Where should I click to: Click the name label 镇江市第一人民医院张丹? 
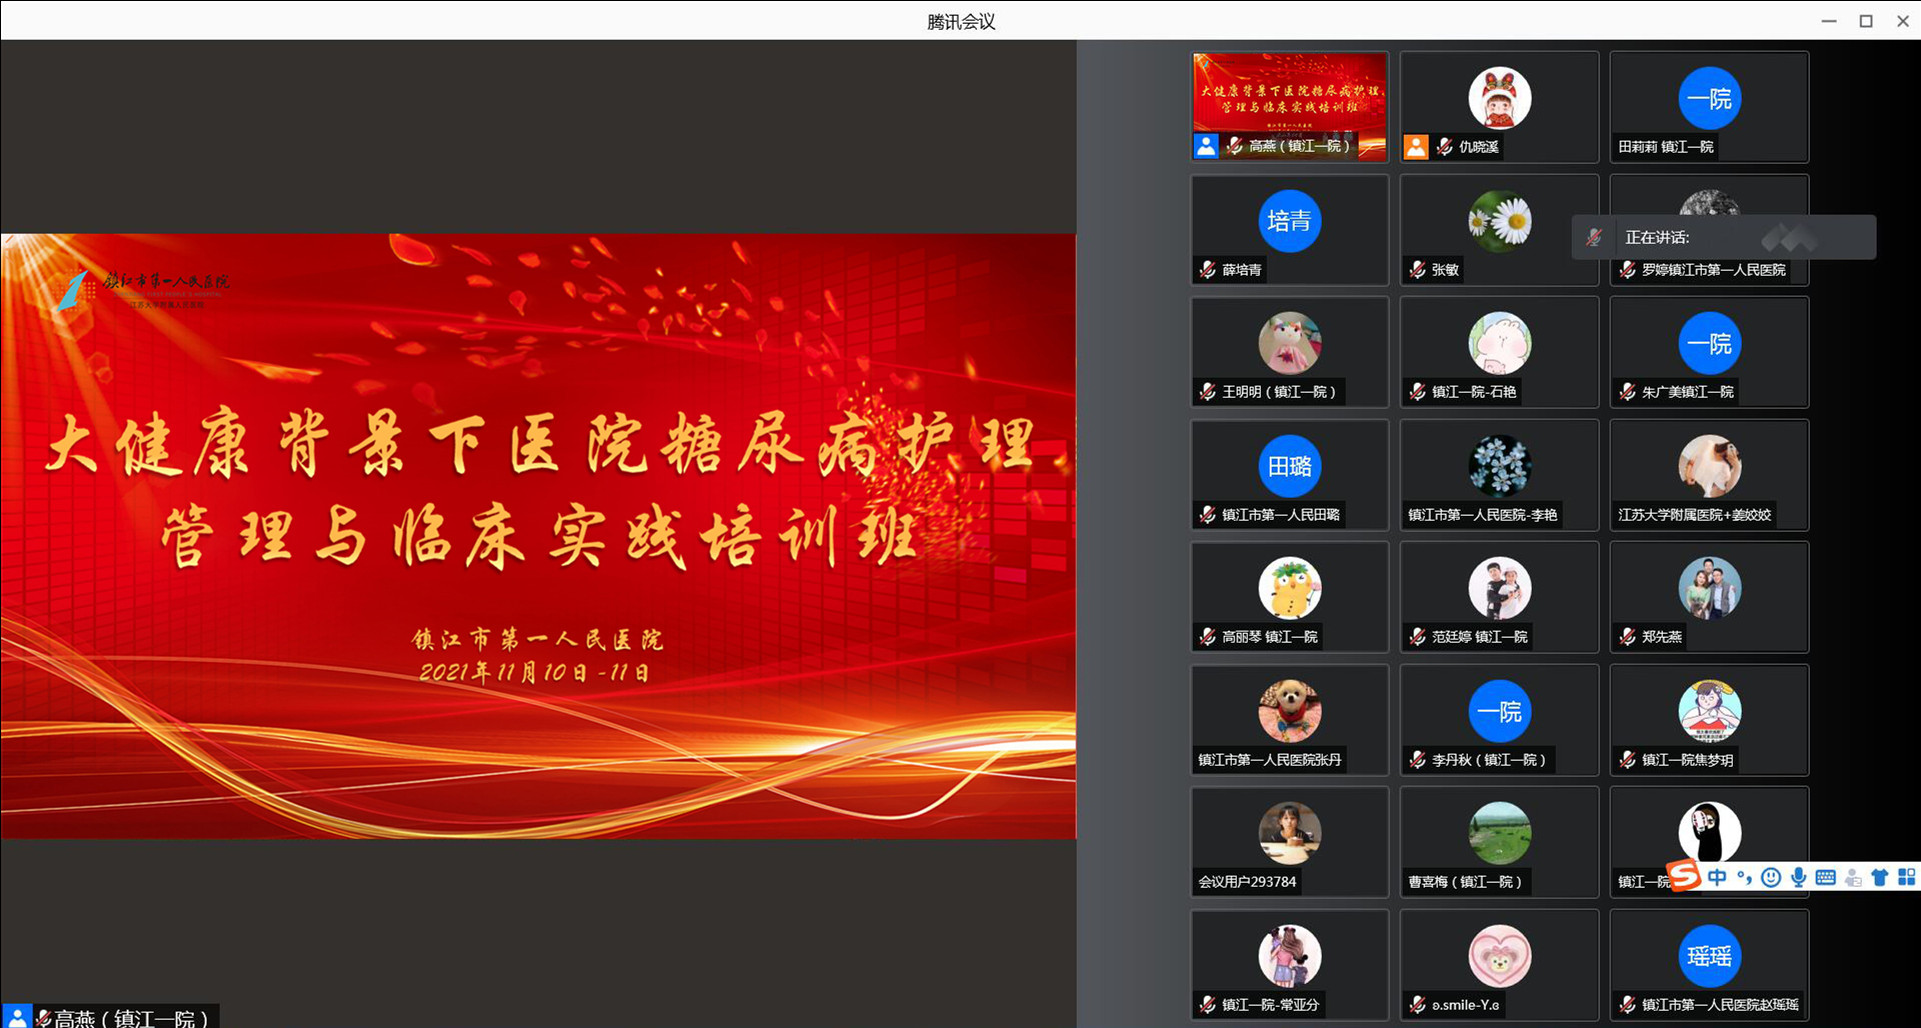pos(1270,760)
